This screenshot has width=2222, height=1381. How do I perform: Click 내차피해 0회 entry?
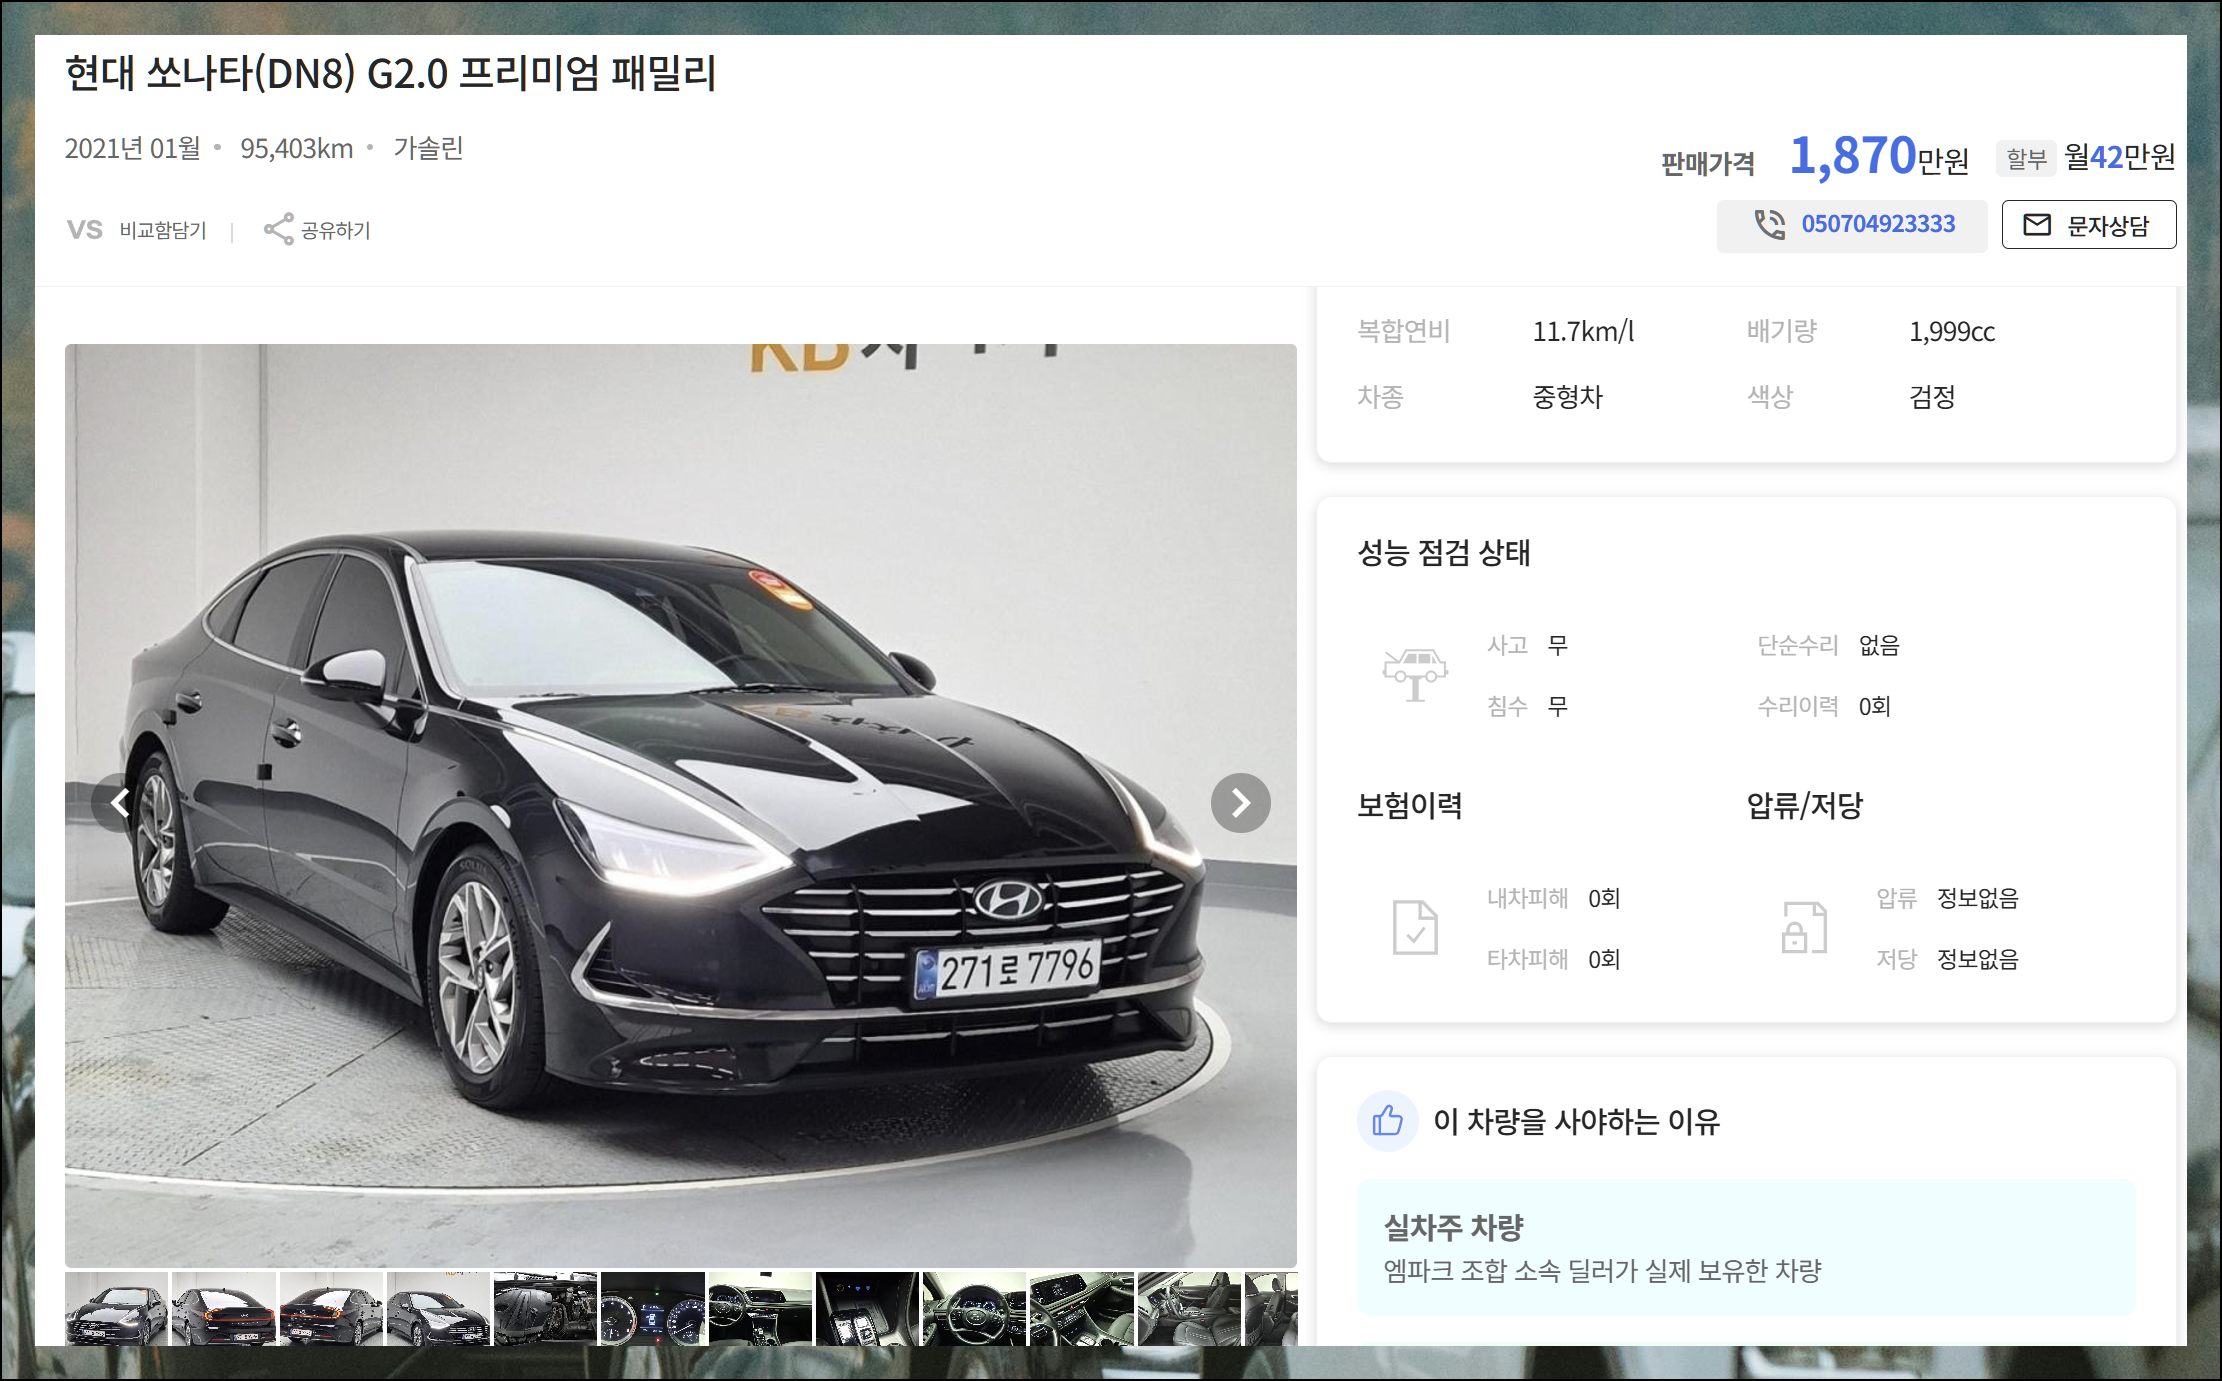pyautogui.click(x=1553, y=899)
